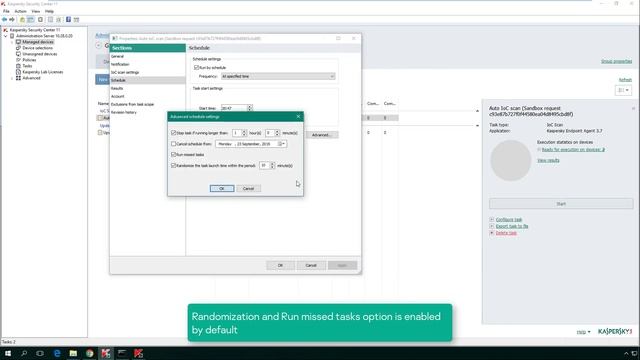Open taskbar search
This screenshot has height=360, width=640.
pyautogui.click(x=24, y=353)
